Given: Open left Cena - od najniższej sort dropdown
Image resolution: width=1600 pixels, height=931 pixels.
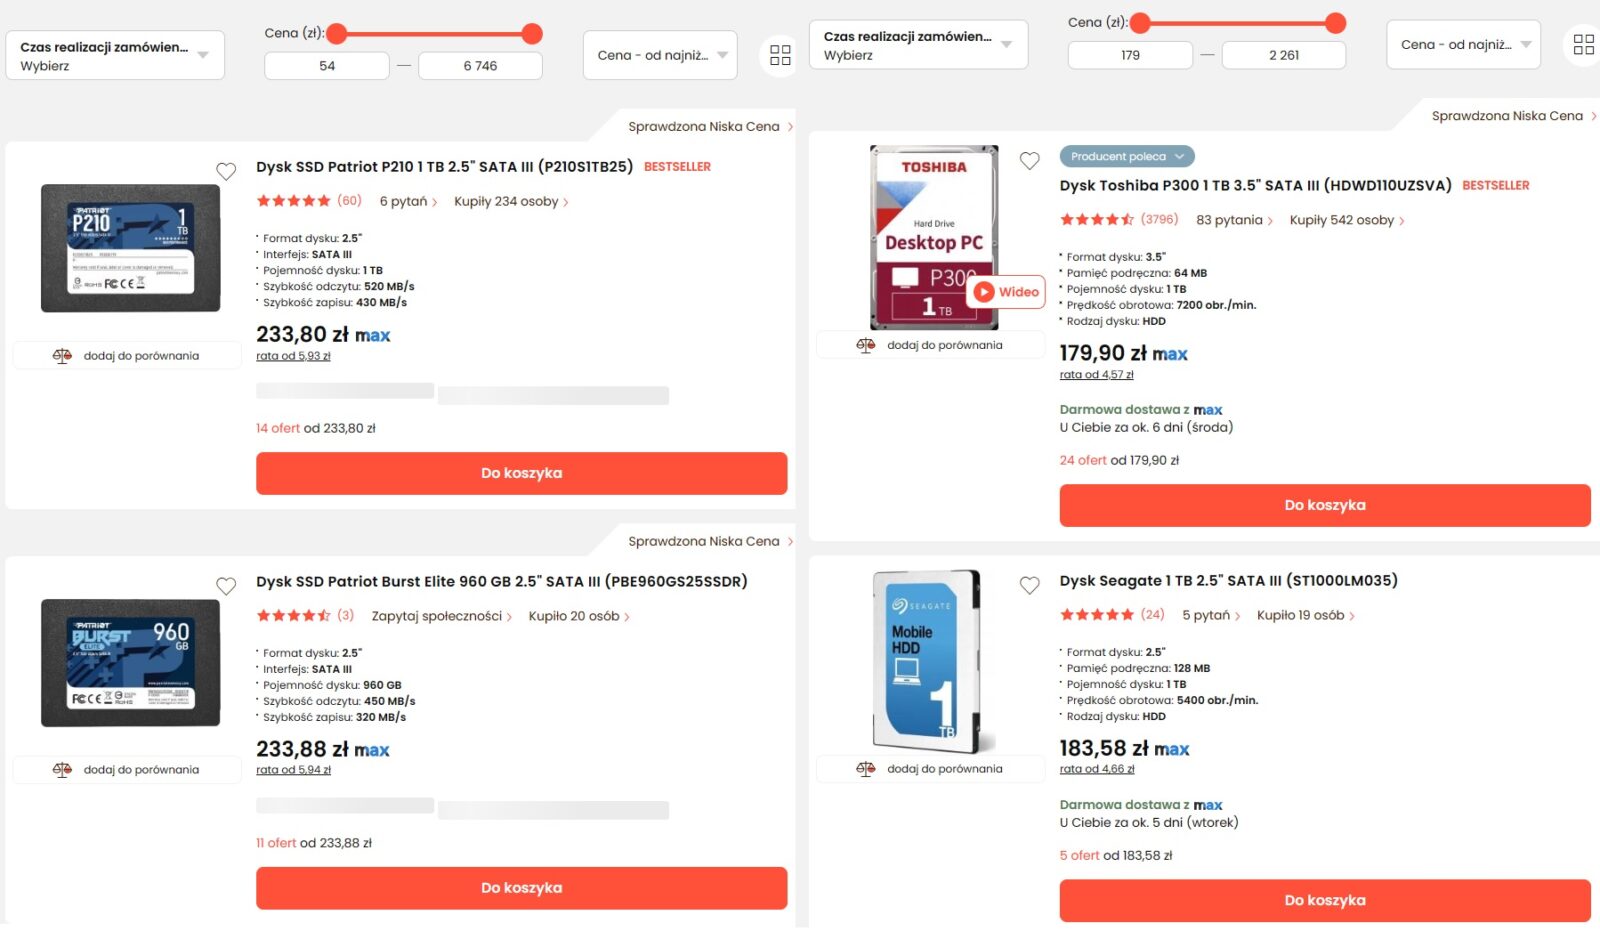Looking at the screenshot, I should click(660, 55).
